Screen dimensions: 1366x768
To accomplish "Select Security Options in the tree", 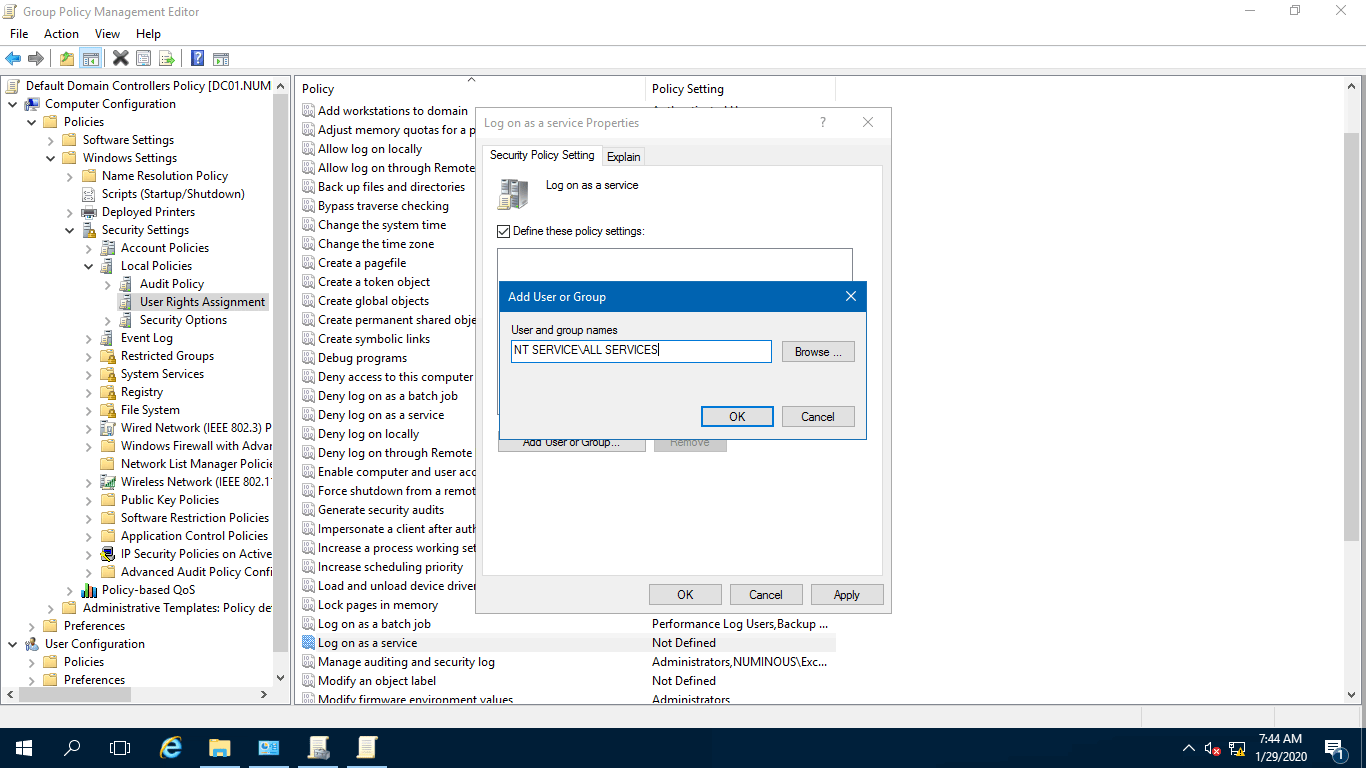I will [183, 320].
